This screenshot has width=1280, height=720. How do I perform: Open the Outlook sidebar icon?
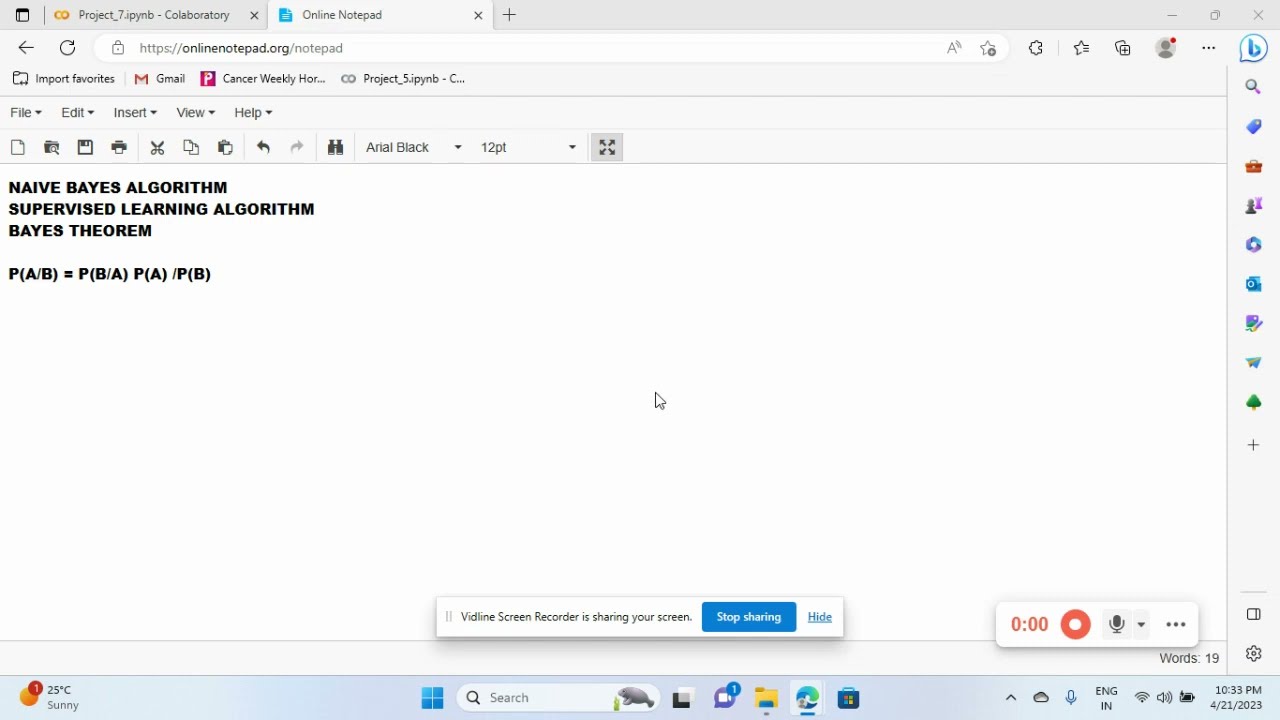pos(1253,284)
